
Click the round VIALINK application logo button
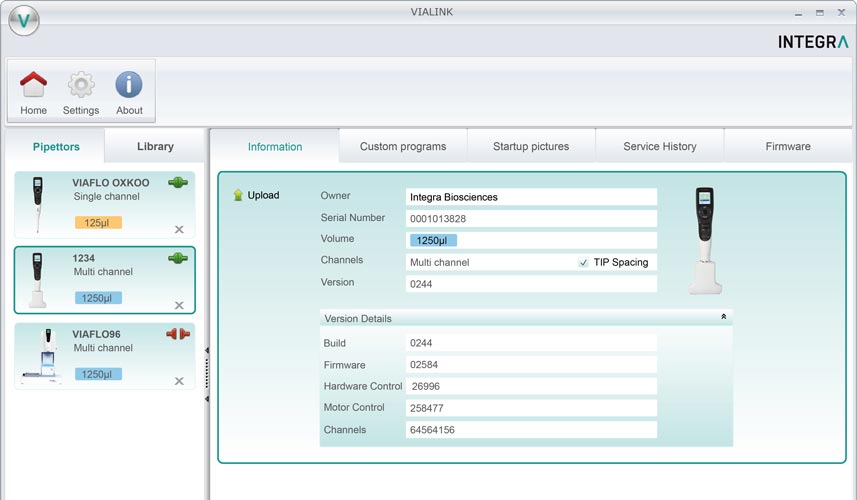click(x=23, y=20)
